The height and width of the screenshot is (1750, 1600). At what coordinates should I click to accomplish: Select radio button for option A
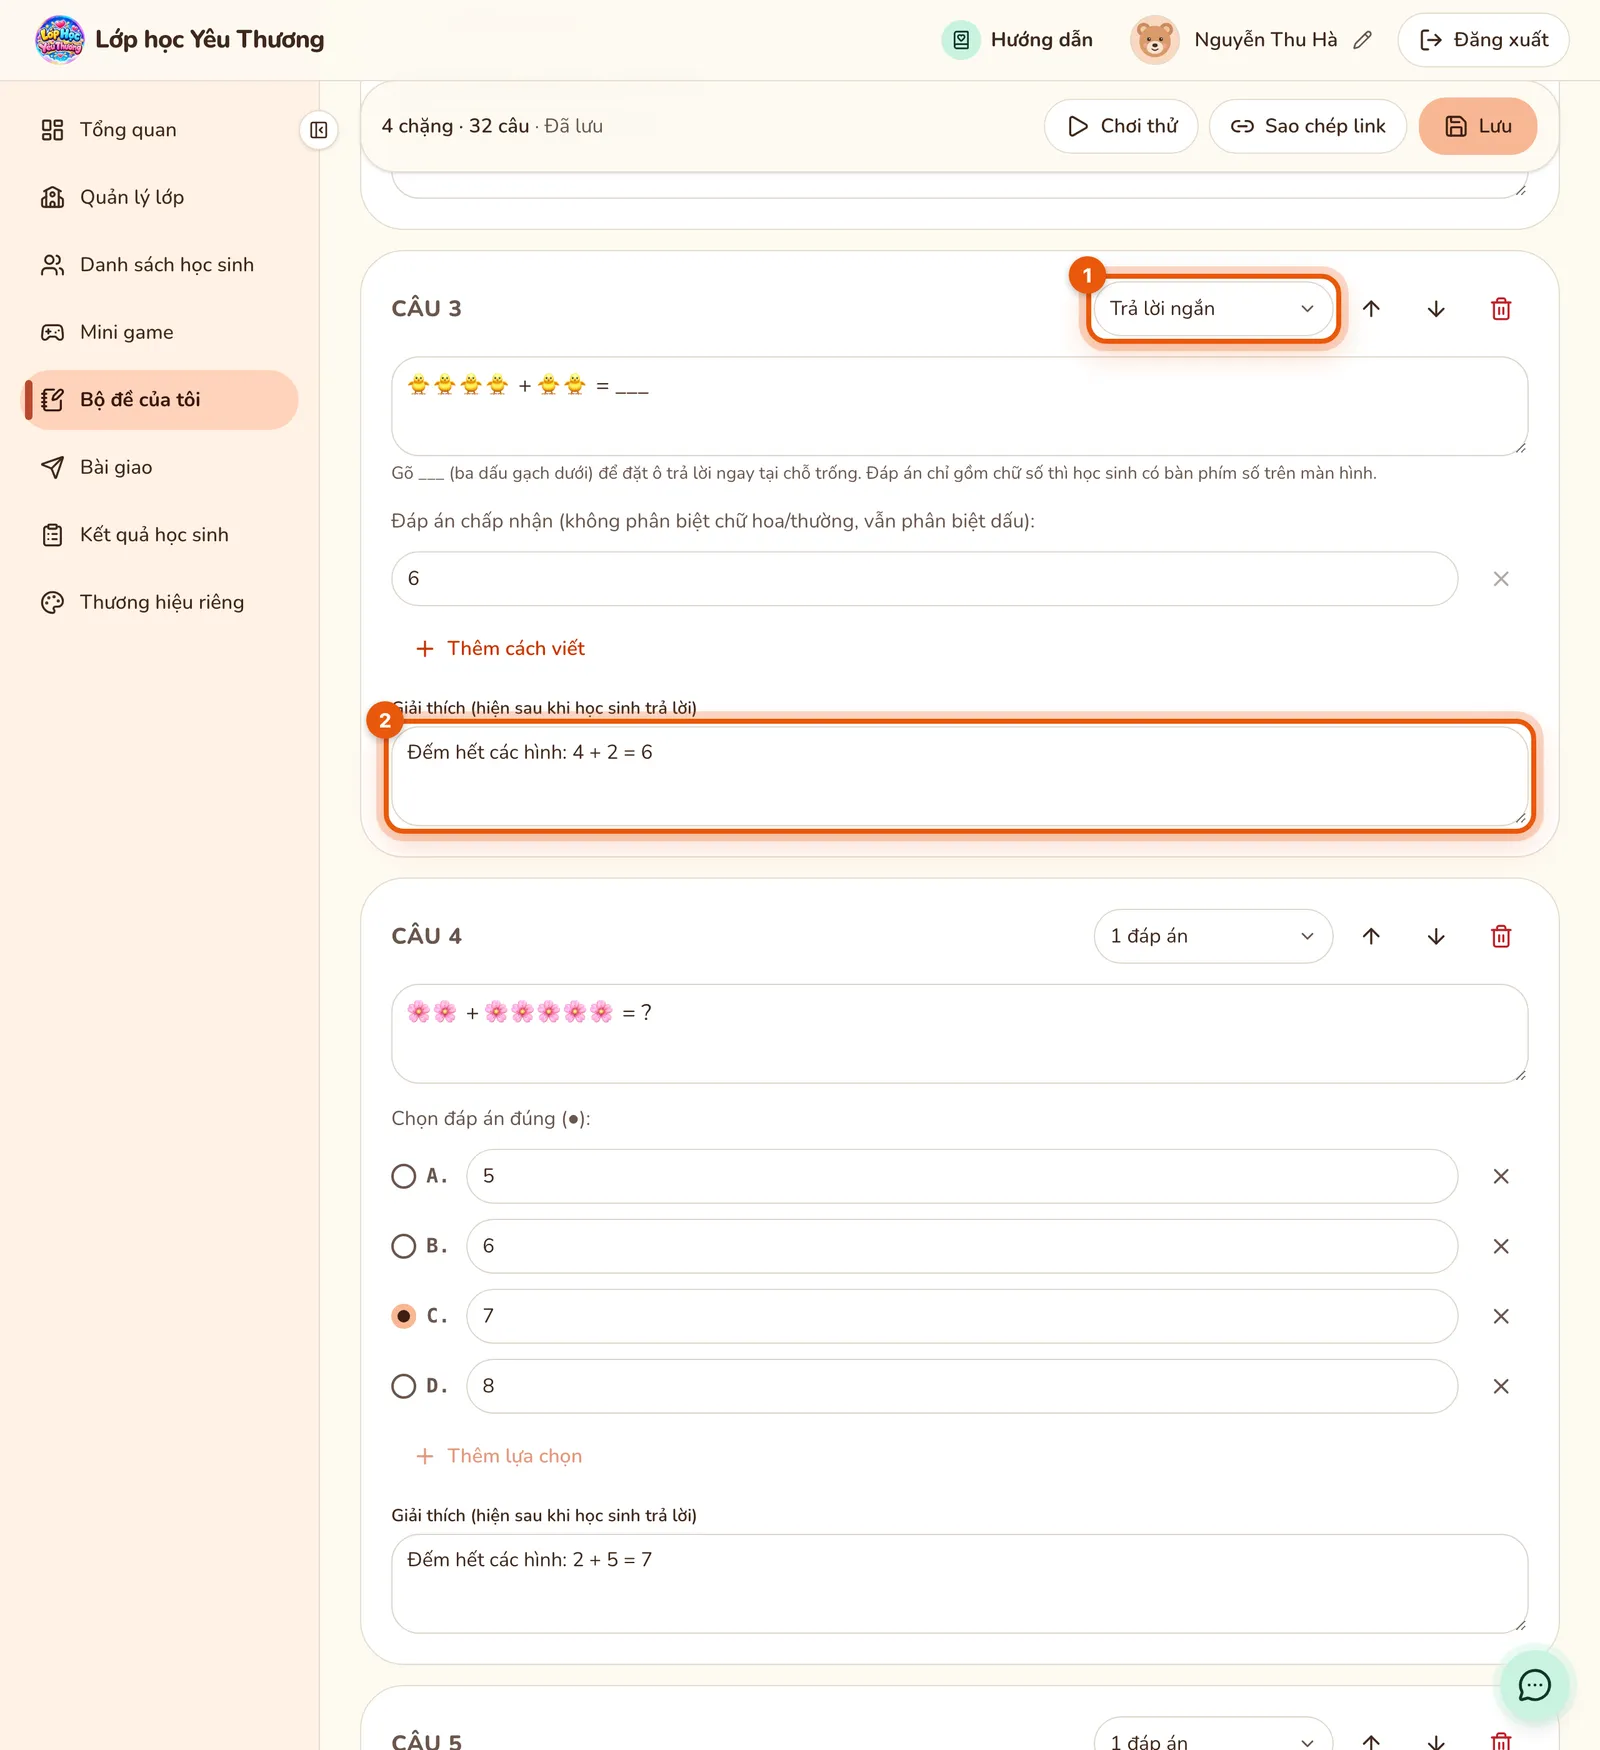[x=404, y=1176]
